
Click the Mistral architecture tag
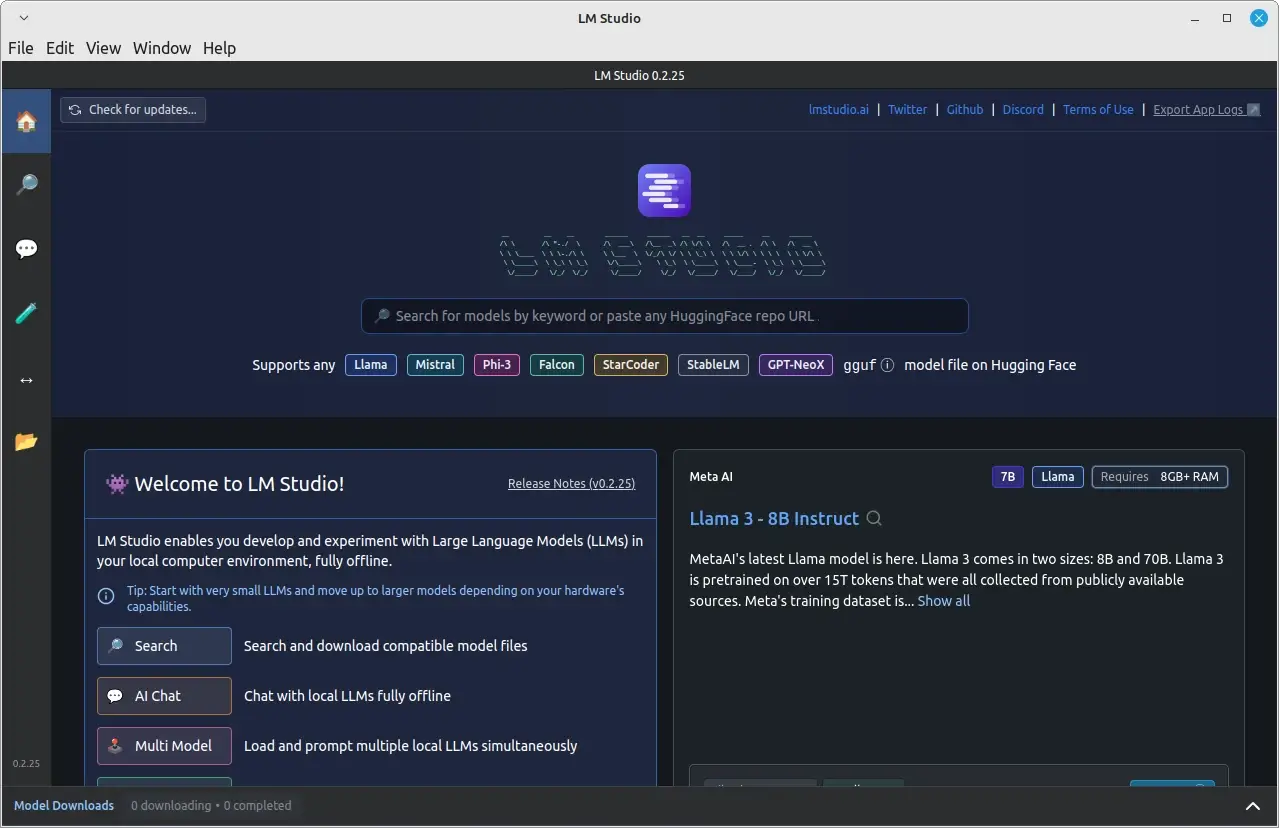[x=435, y=365]
